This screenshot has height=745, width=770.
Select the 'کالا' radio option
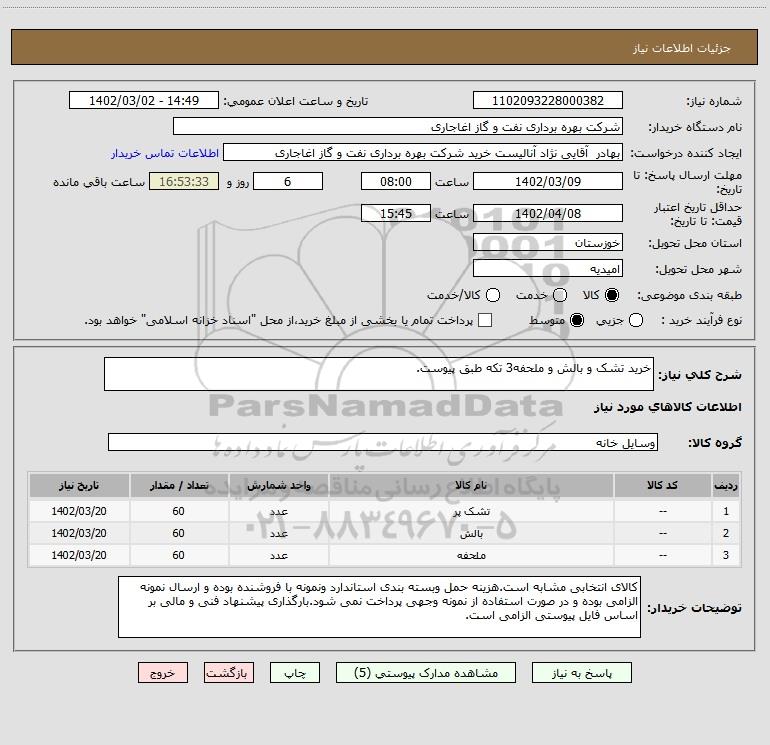click(x=612, y=295)
